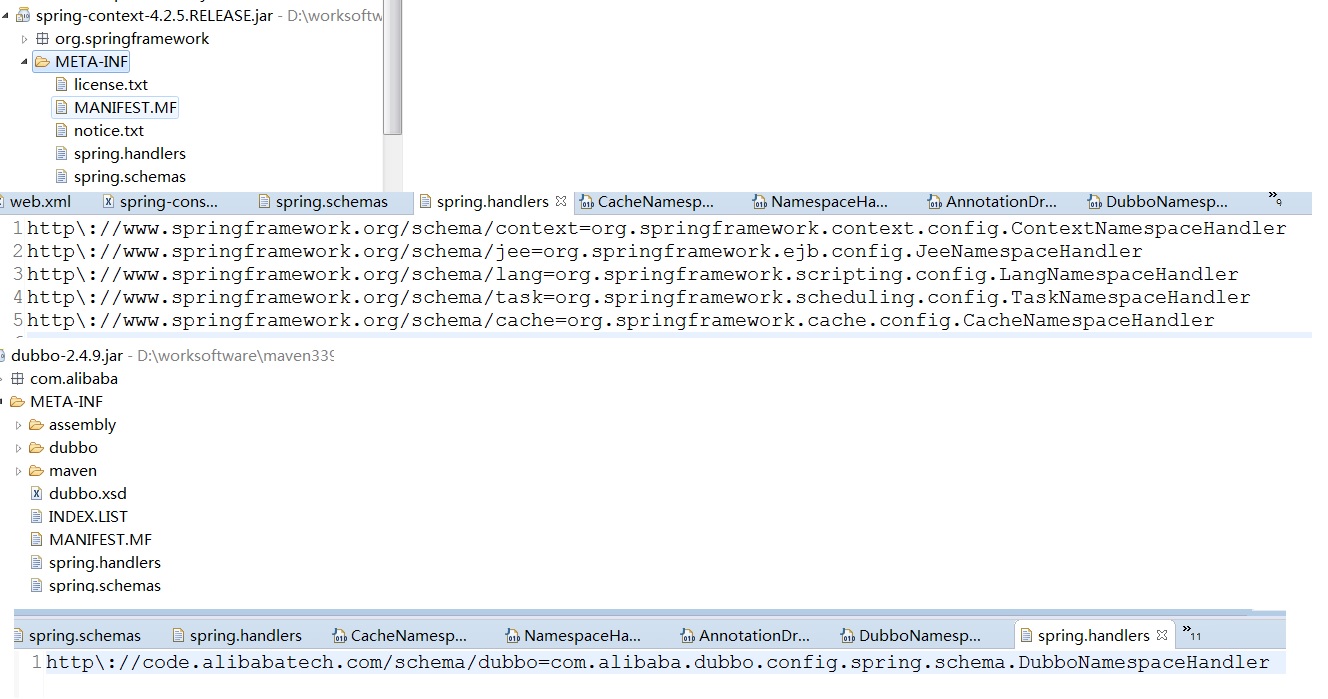Click the com.alibaba package icon
Viewport: 1328px width, 699px height.
click(17, 379)
